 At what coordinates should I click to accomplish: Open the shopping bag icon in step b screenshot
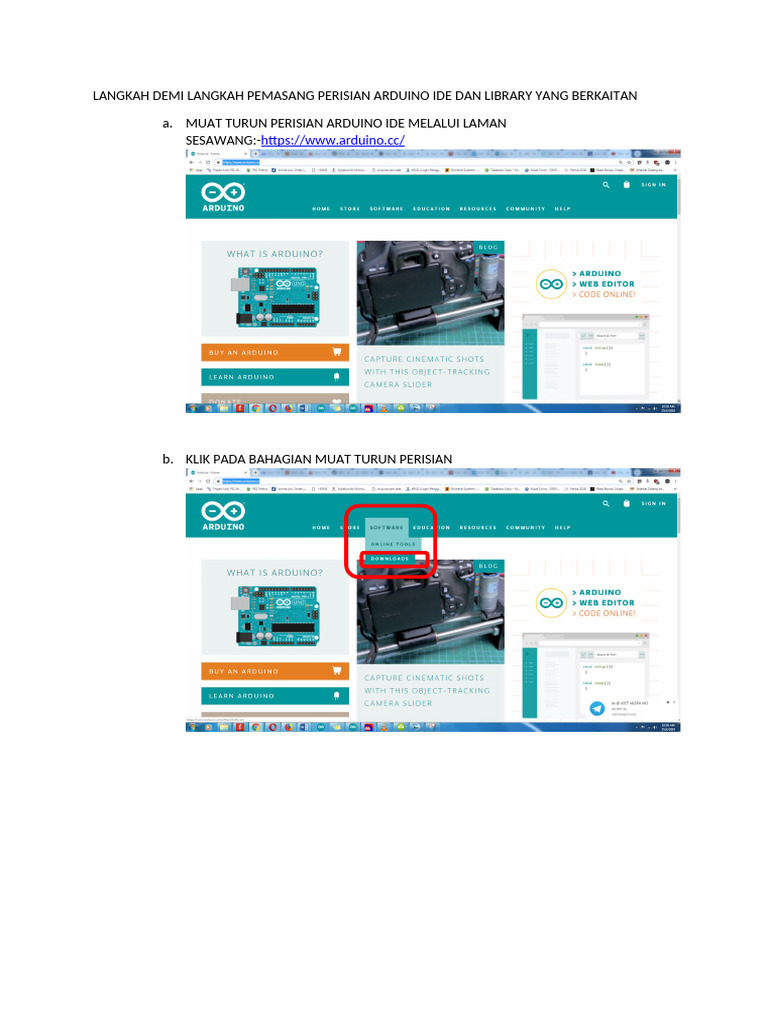626,504
